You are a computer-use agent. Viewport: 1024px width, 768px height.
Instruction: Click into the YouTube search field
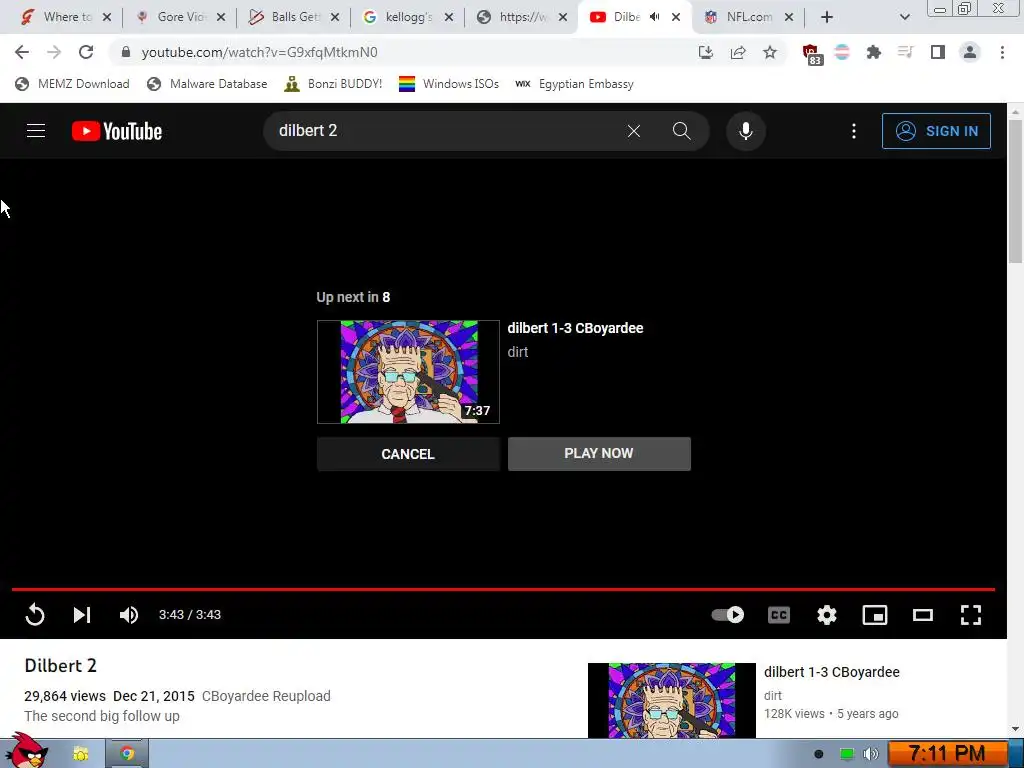tap(444, 131)
